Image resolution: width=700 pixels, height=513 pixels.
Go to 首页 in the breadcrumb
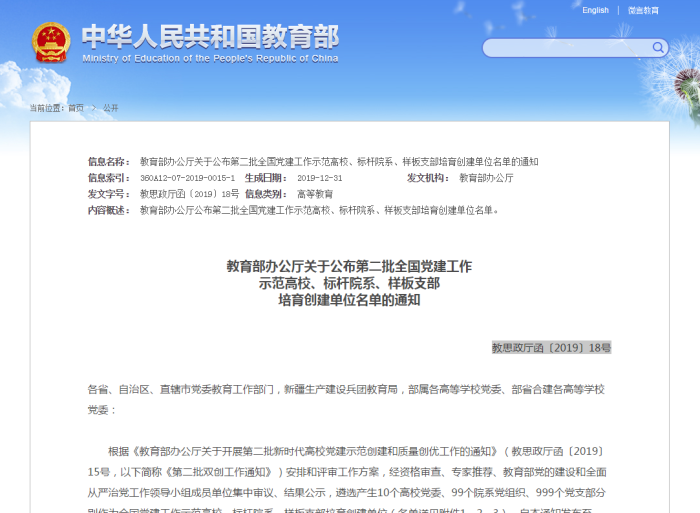pyautogui.click(x=76, y=108)
